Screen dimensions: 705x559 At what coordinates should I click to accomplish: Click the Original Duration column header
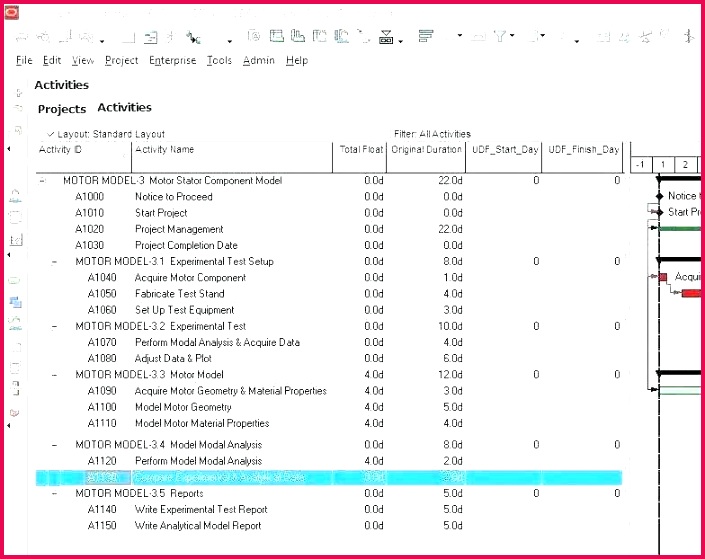(426, 150)
